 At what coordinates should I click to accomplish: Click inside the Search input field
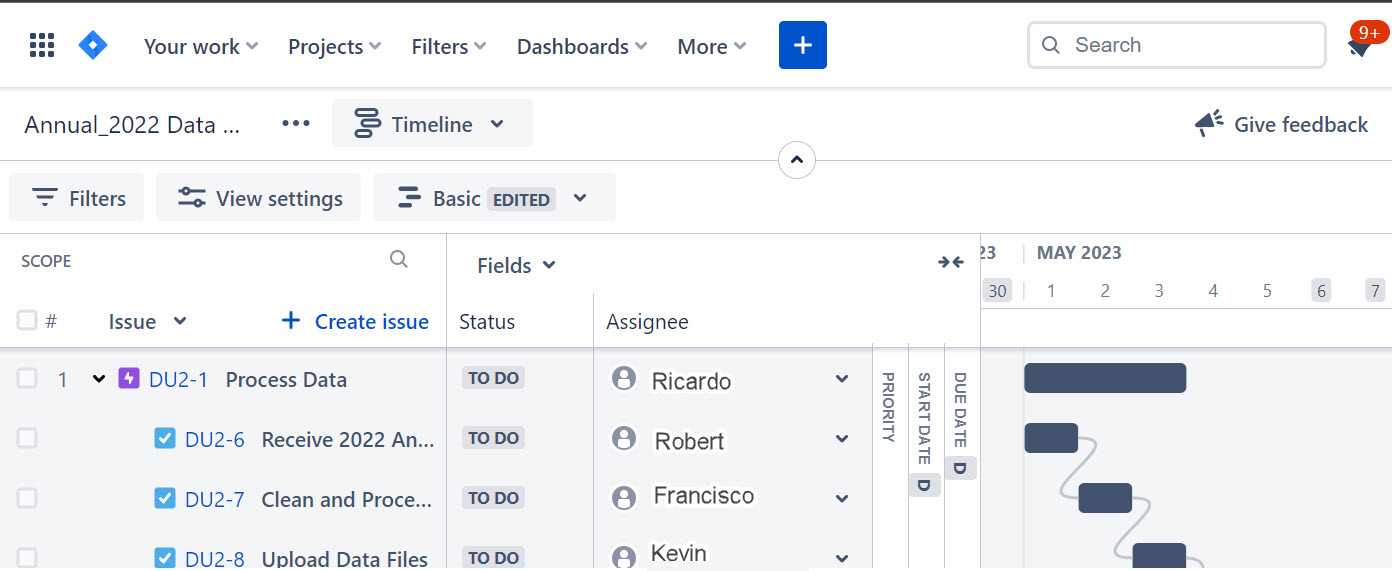point(1177,45)
